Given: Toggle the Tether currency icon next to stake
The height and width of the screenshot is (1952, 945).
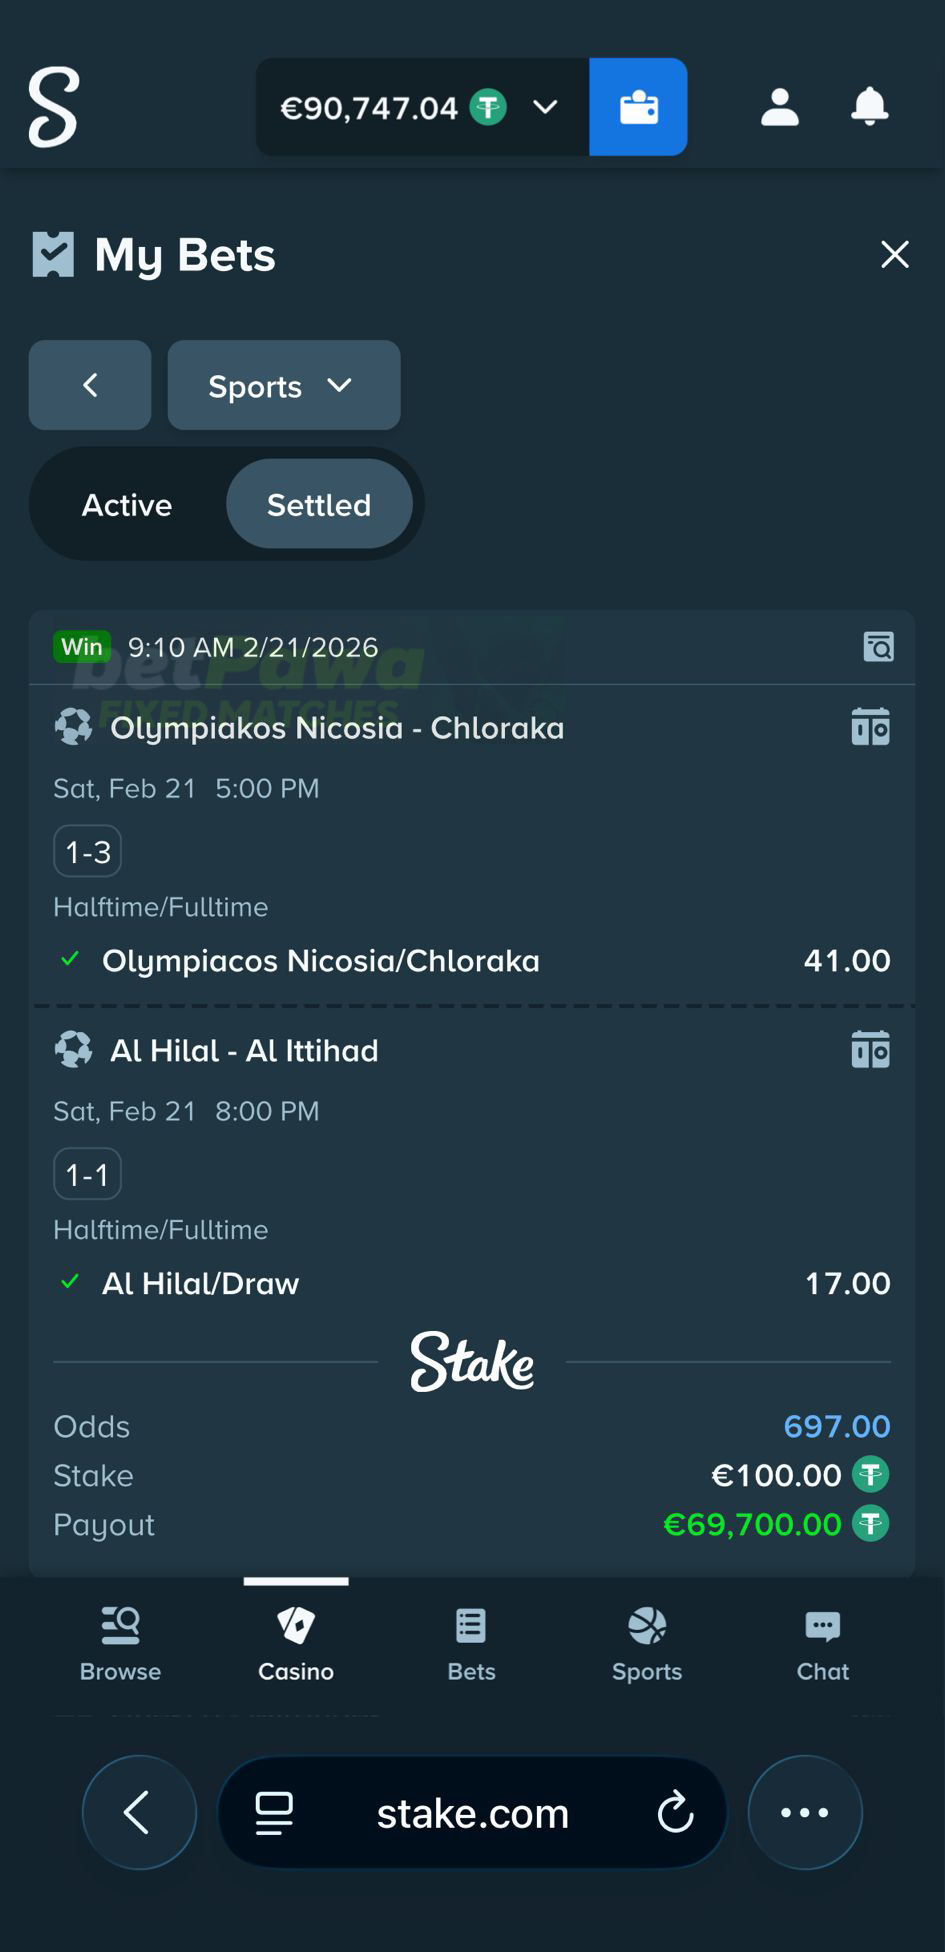Looking at the screenshot, I should pyautogui.click(x=871, y=1475).
